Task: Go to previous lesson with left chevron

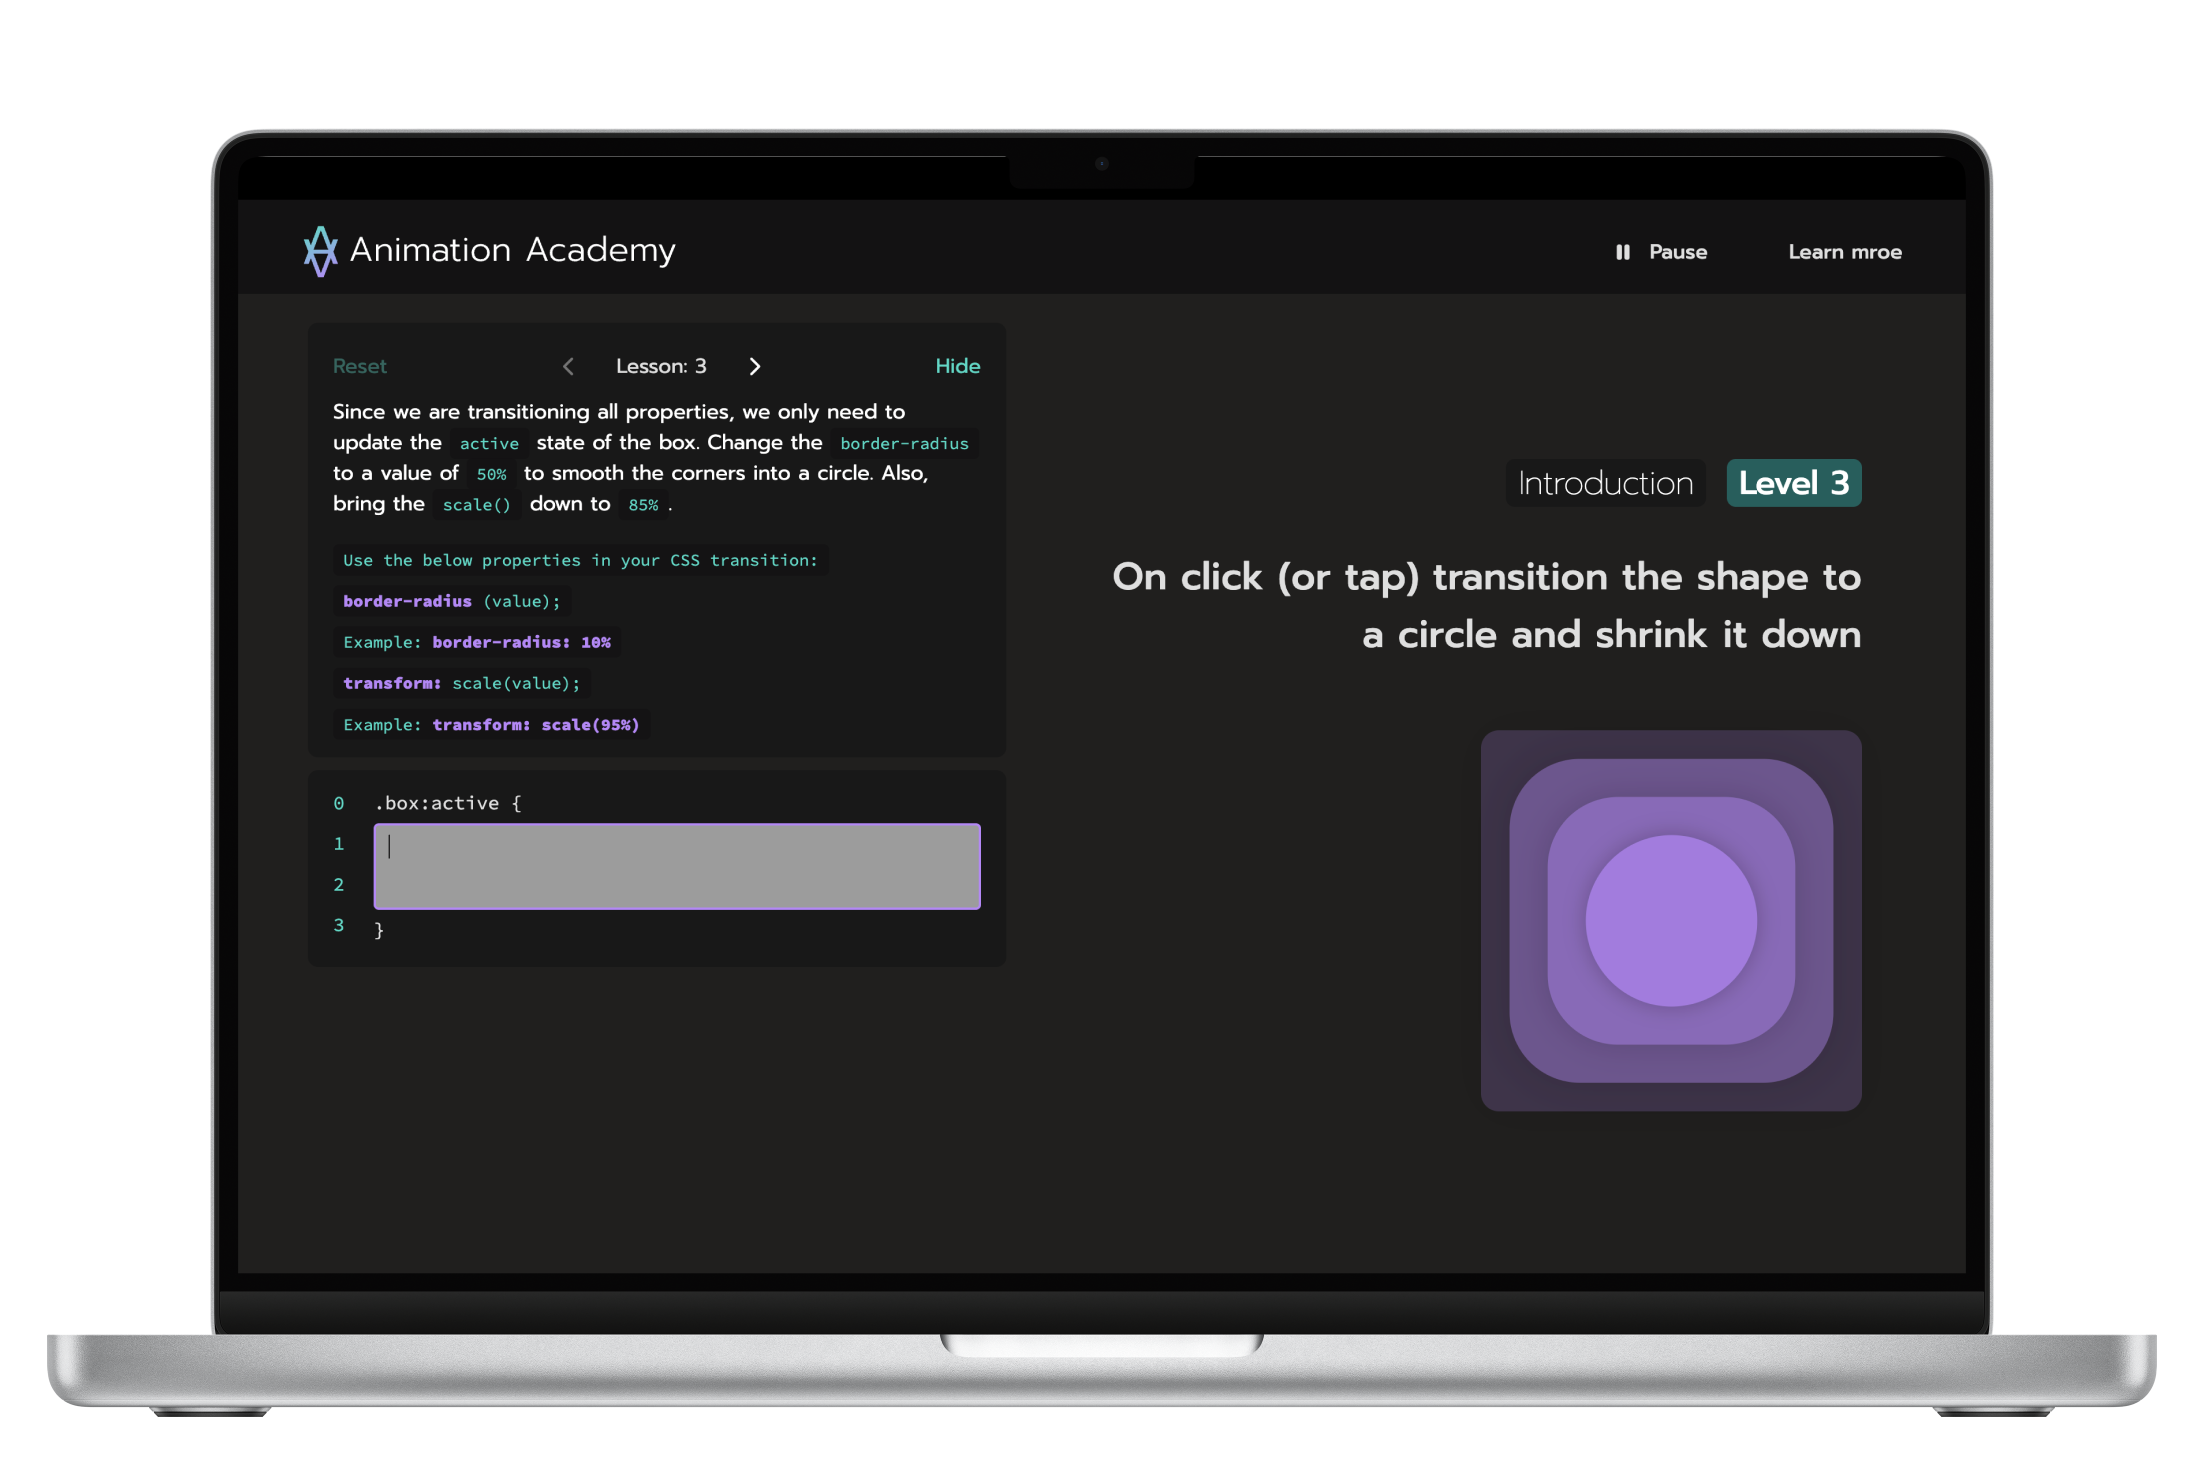Action: pyautogui.click(x=568, y=367)
